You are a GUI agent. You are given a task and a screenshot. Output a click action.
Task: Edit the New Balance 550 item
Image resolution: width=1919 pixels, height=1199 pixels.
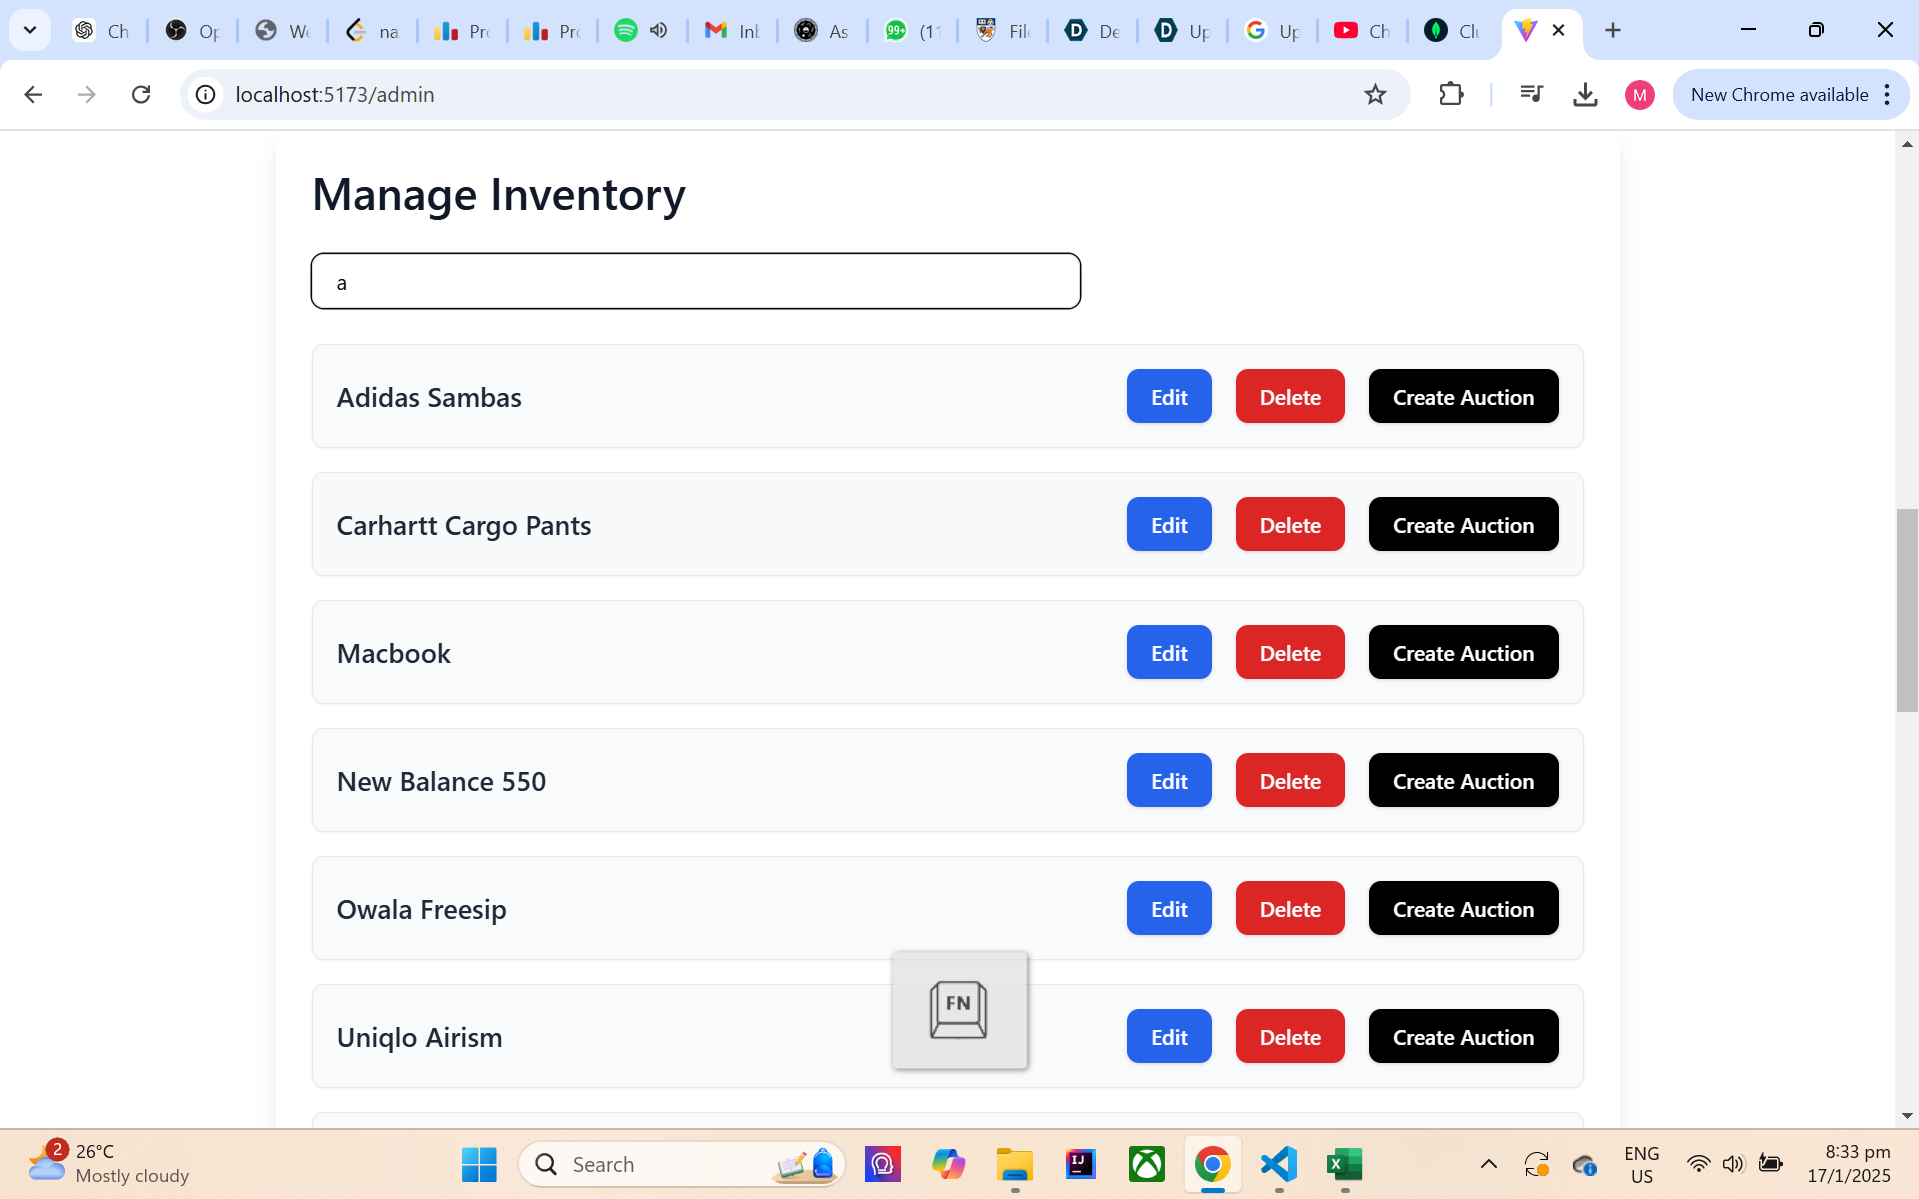(x=1169, y=780)
